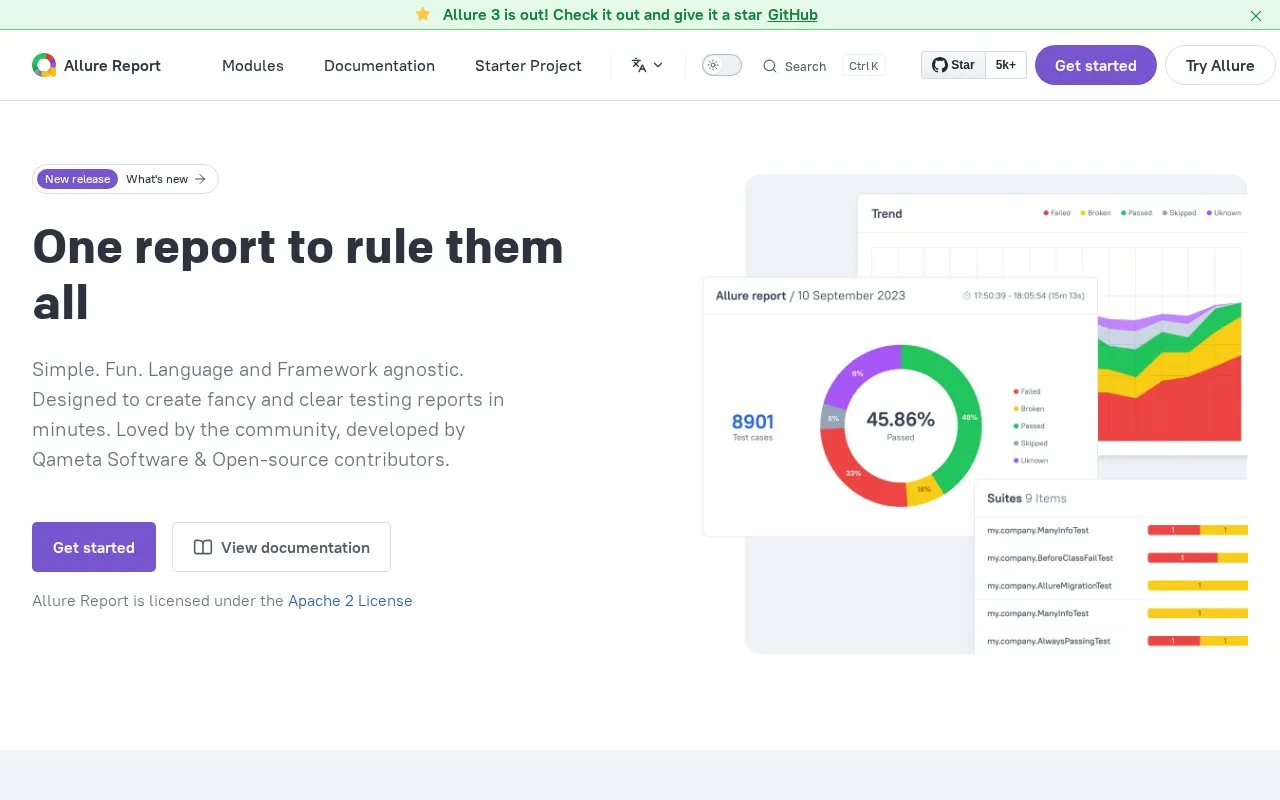This screenshot has width=1280, height=800.
Task: Dismiss the Allure 3 announcement banner
Action: pyautogui.click(x=1256, y=15)
